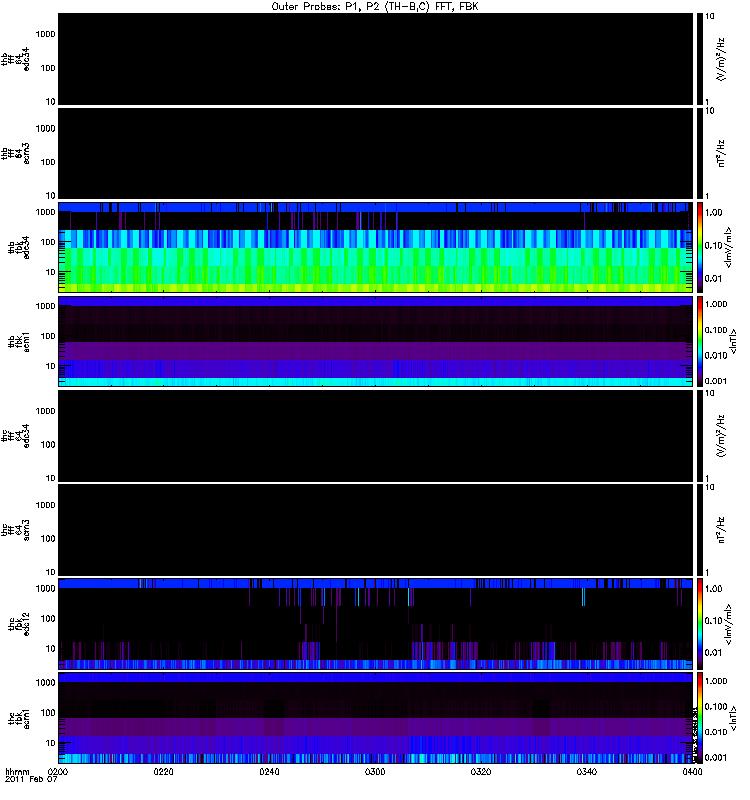This screenshot has width=750, height=800.
Task: Select the 0200 time axis label
Action: 58,771
